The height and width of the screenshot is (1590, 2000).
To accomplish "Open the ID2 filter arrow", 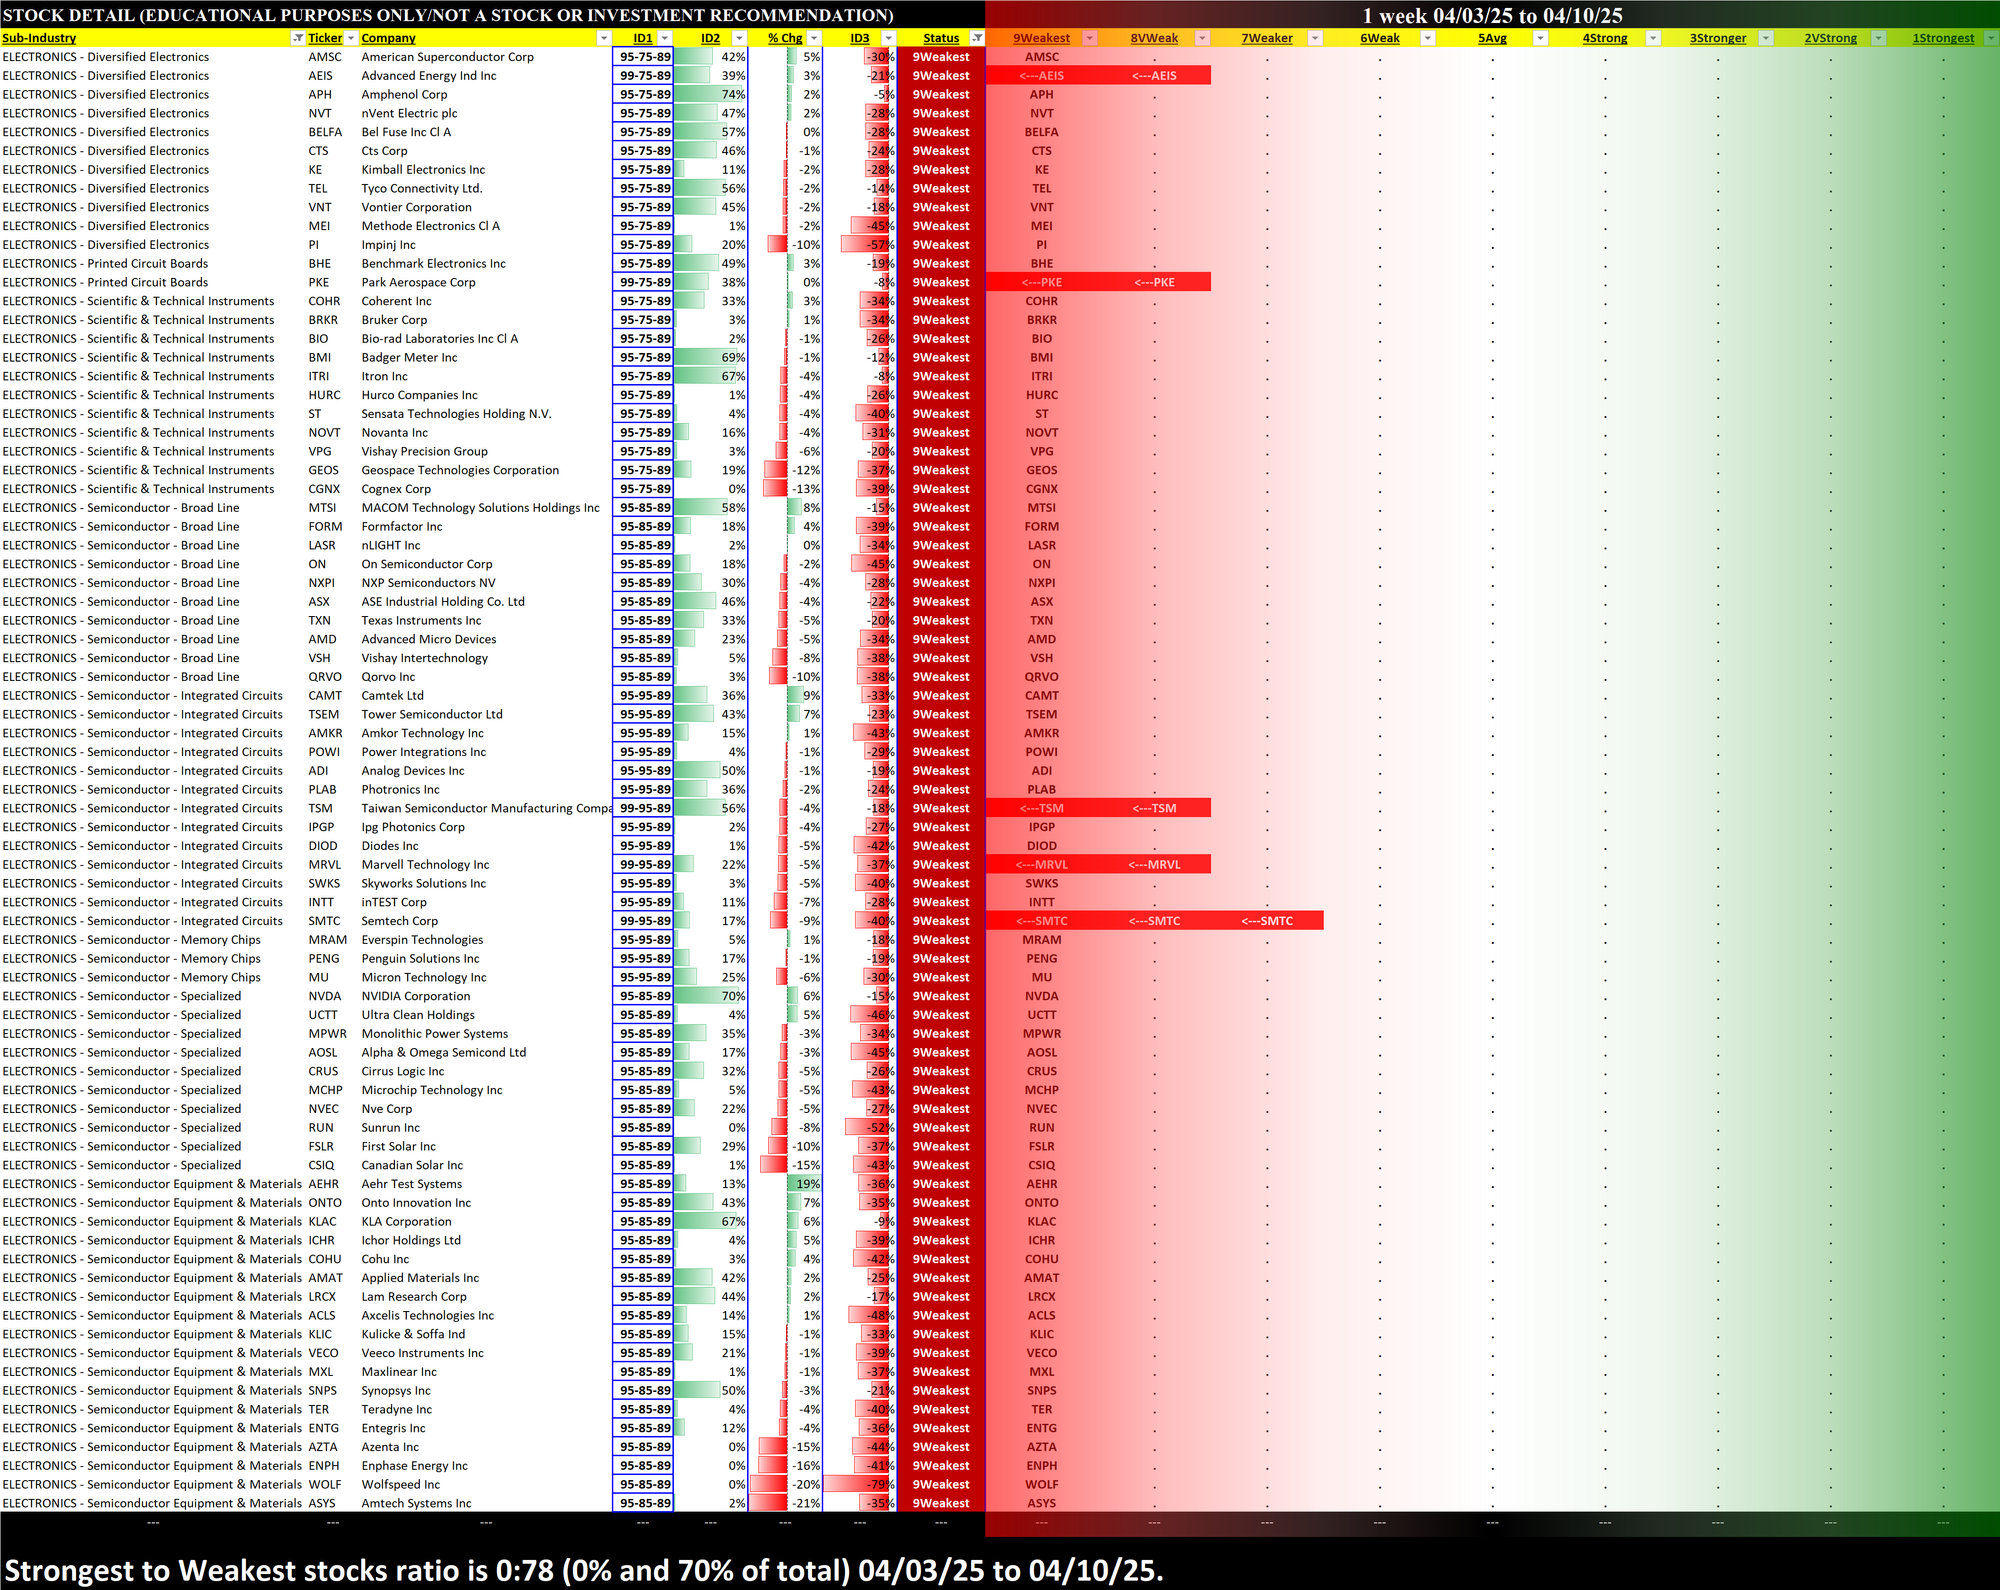I will [739, 38].
